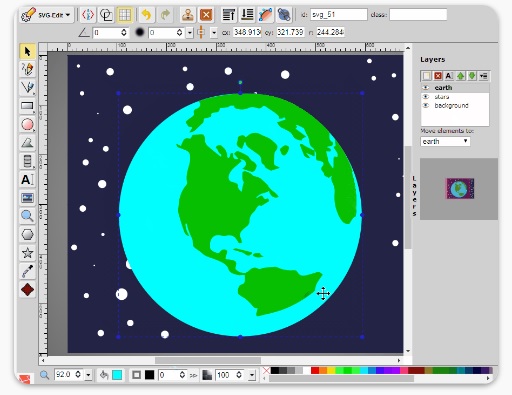Select the Eyedropper tool
The height and width of the screenshot is (395, 512).
click(27, 271)
